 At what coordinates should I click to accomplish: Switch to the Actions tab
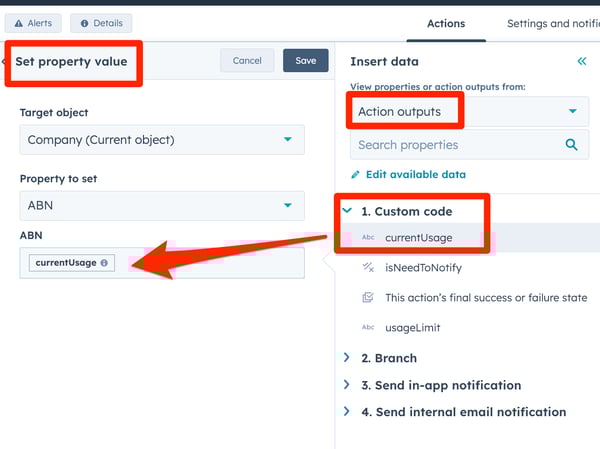tap(446, 24)
